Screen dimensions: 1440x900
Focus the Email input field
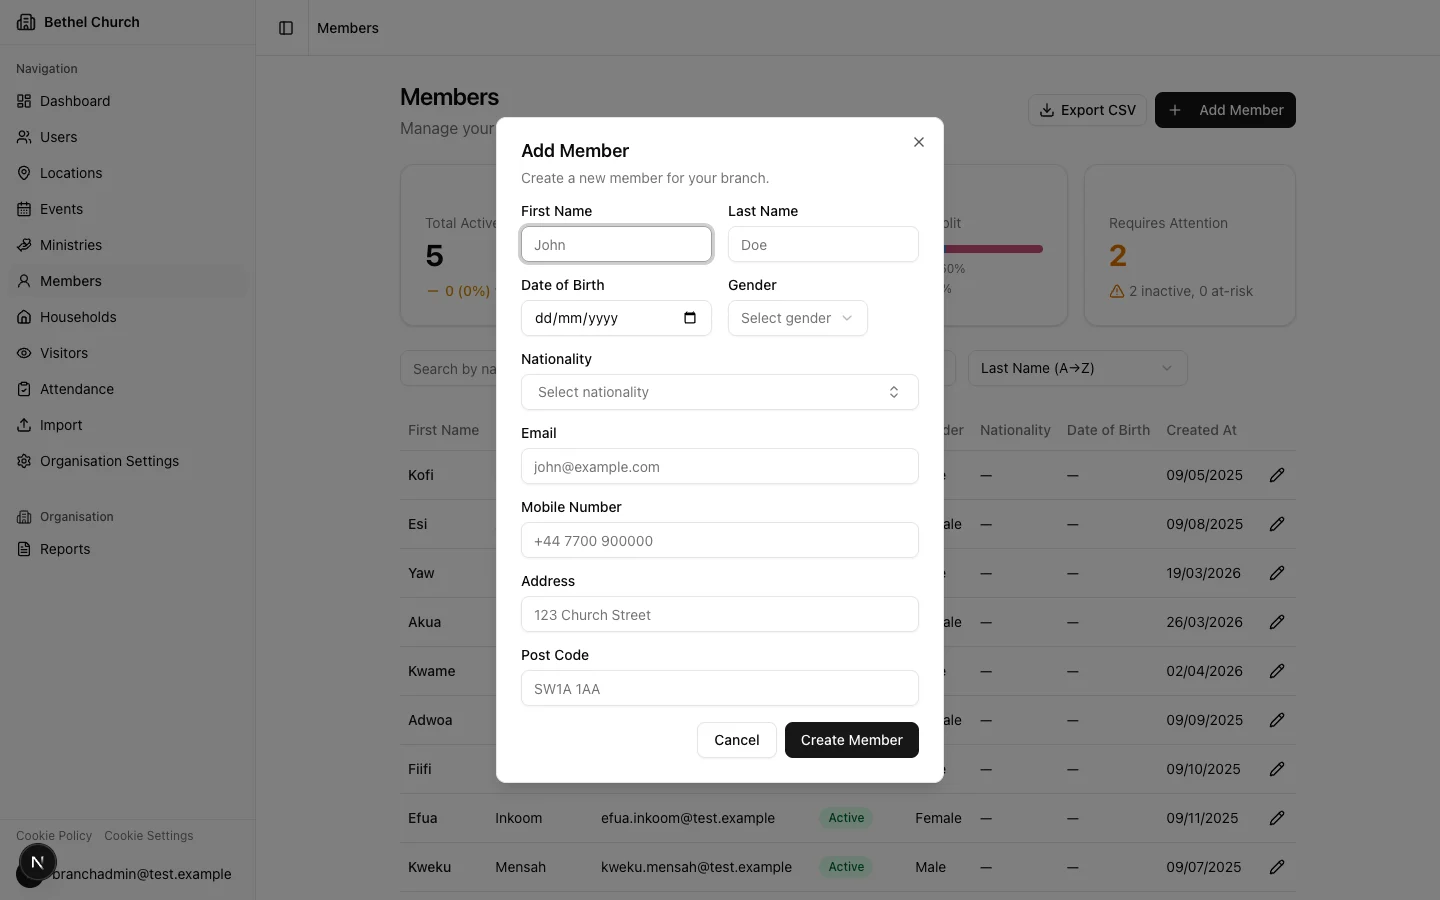(x=720, y=466)
